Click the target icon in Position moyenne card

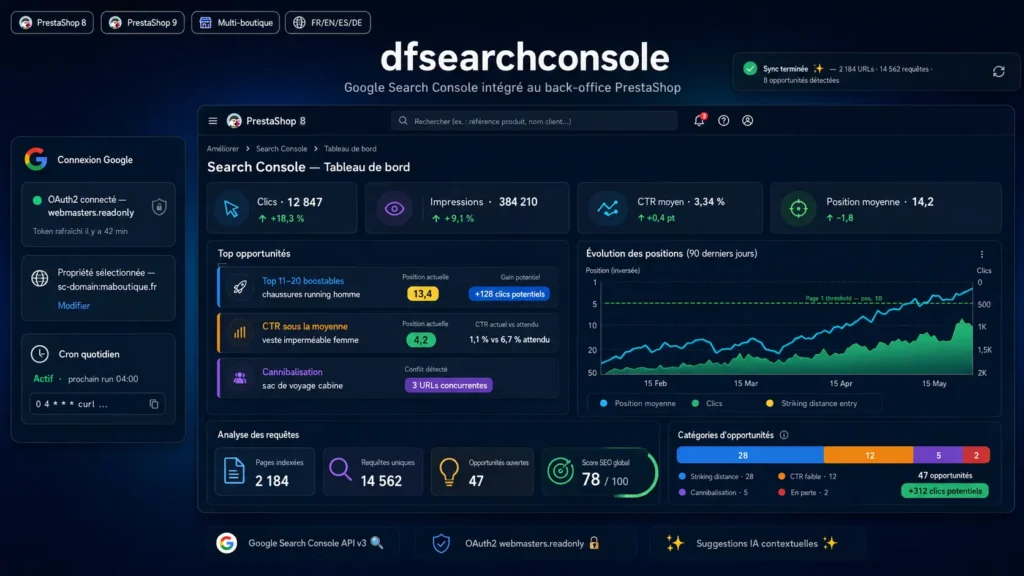(798, 209)
